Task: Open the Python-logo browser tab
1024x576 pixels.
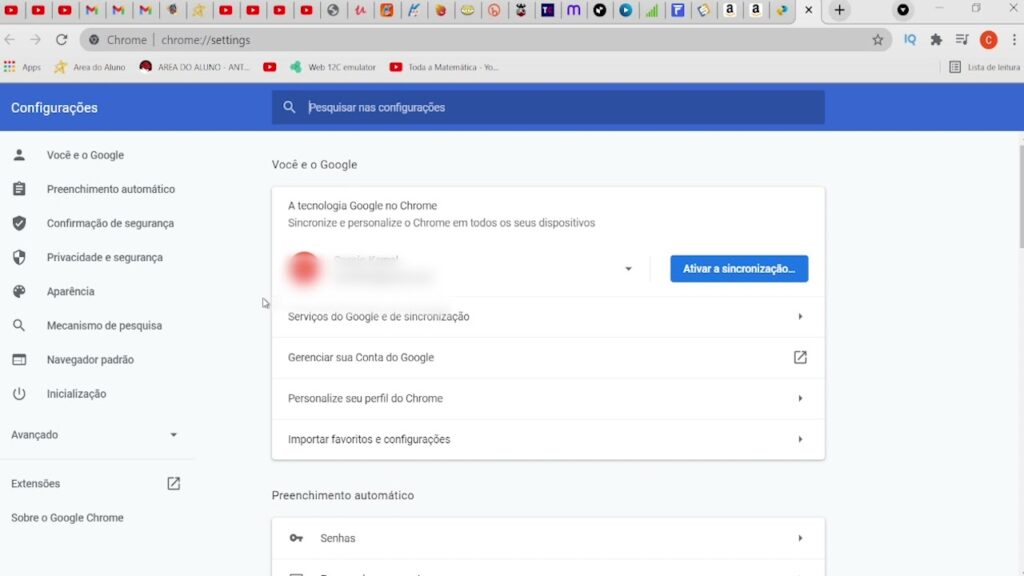Action: click(782, 10)
